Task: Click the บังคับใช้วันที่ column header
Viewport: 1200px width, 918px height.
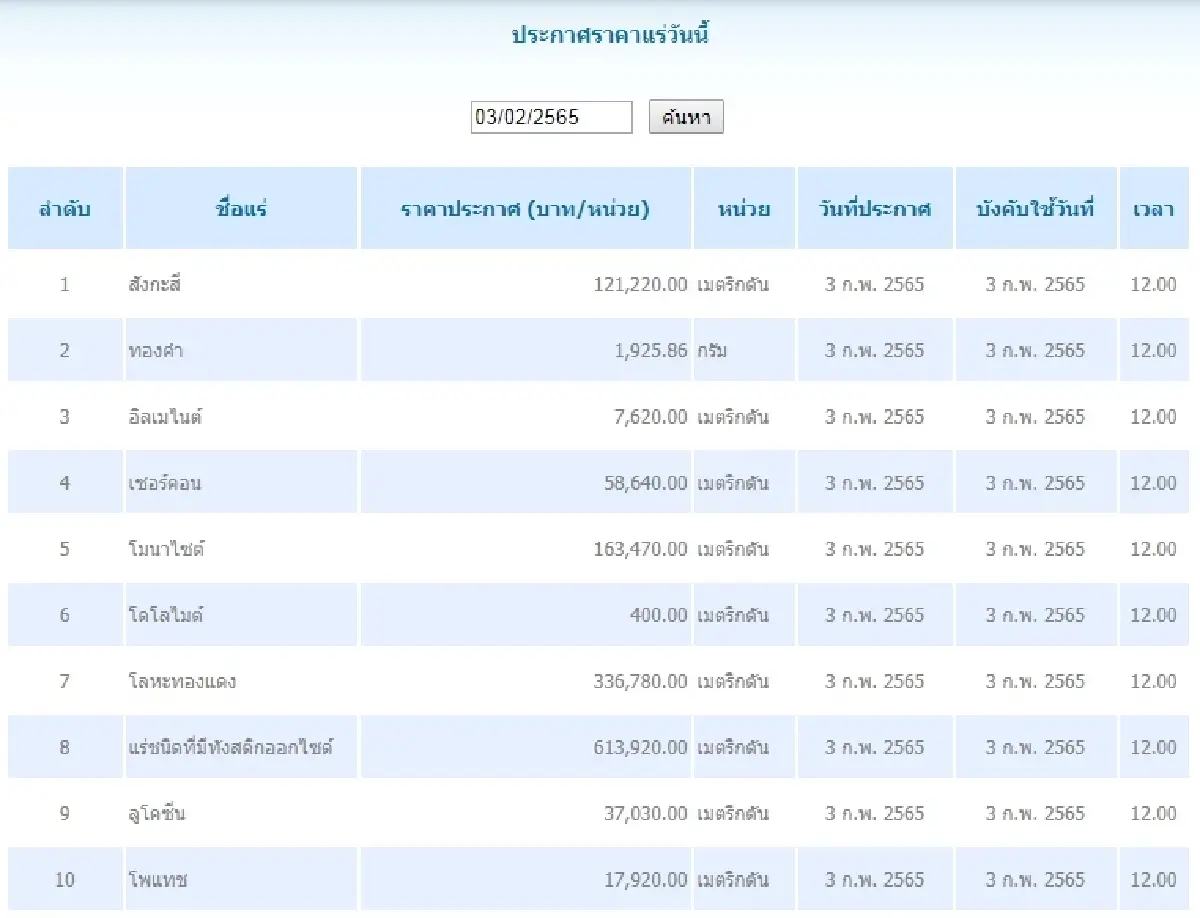Action: coord(1035,209)
